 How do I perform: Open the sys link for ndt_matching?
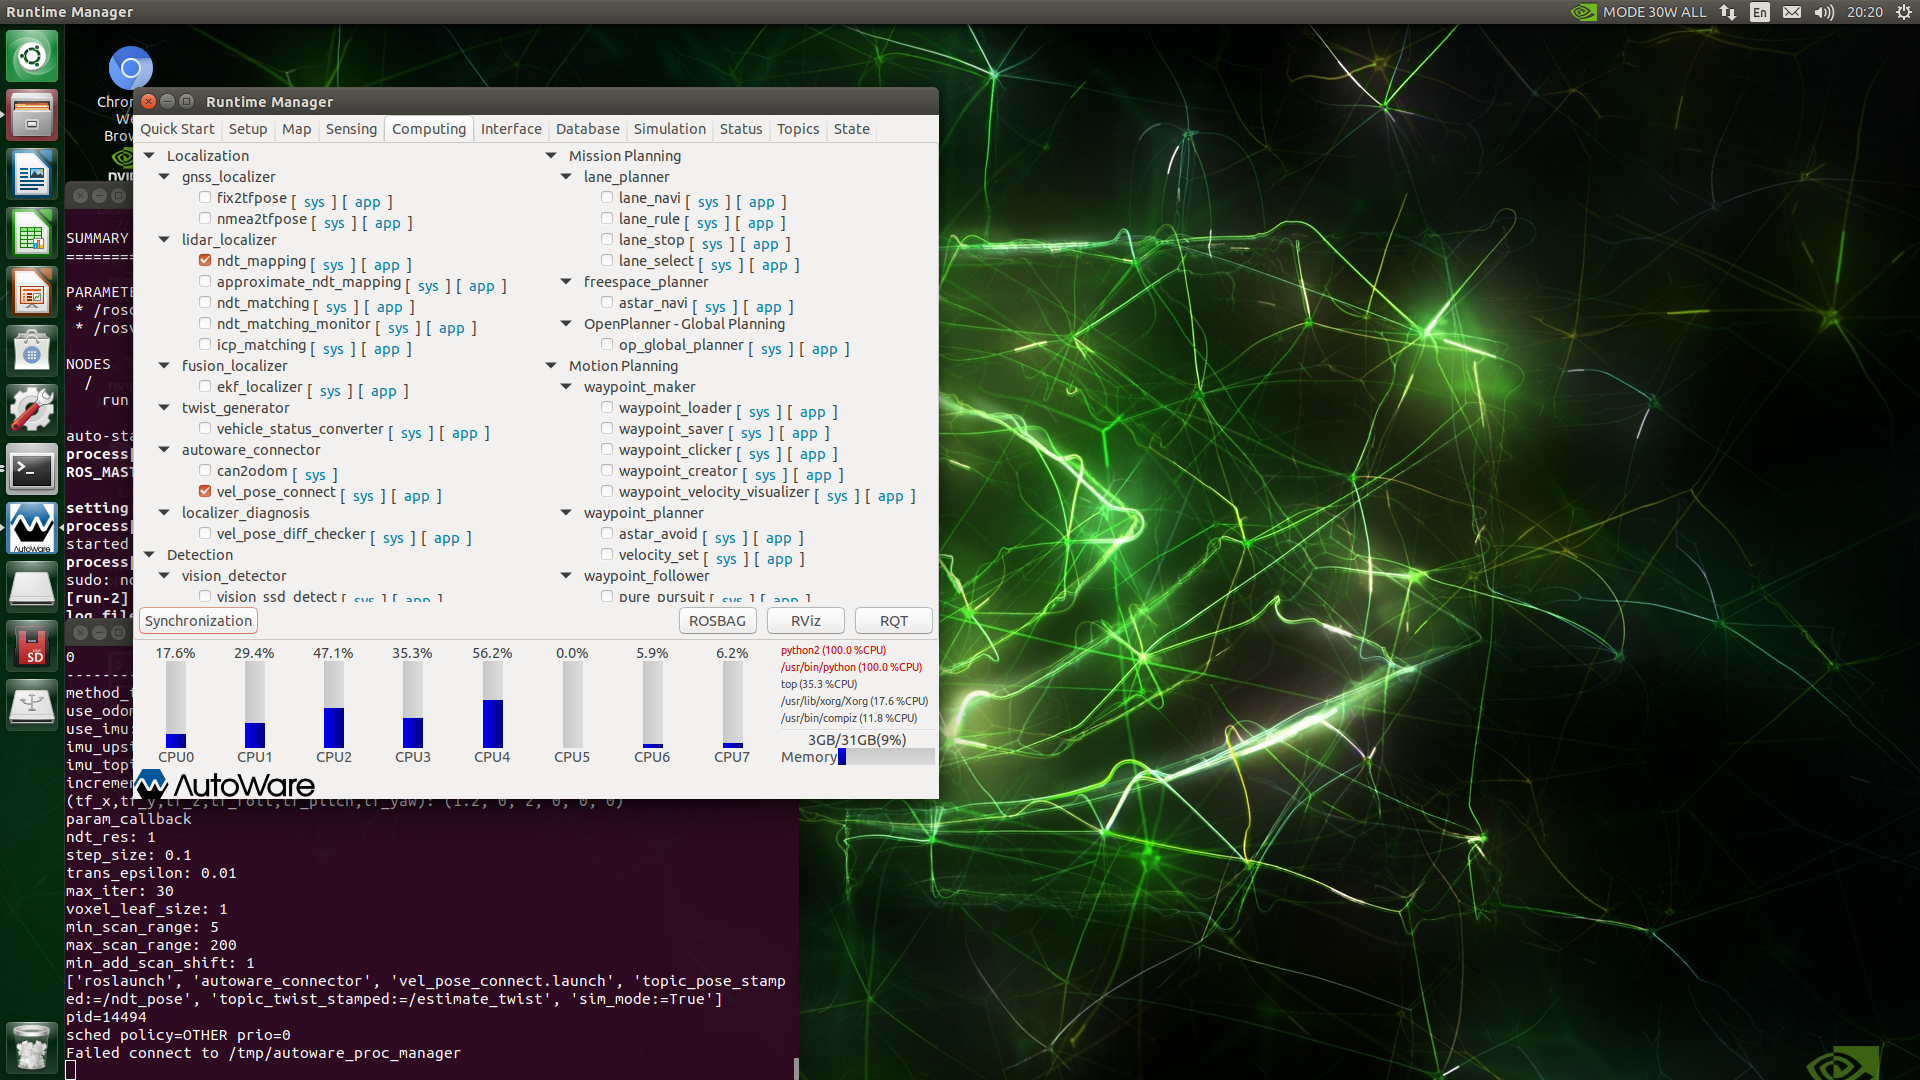pos(336,307)
